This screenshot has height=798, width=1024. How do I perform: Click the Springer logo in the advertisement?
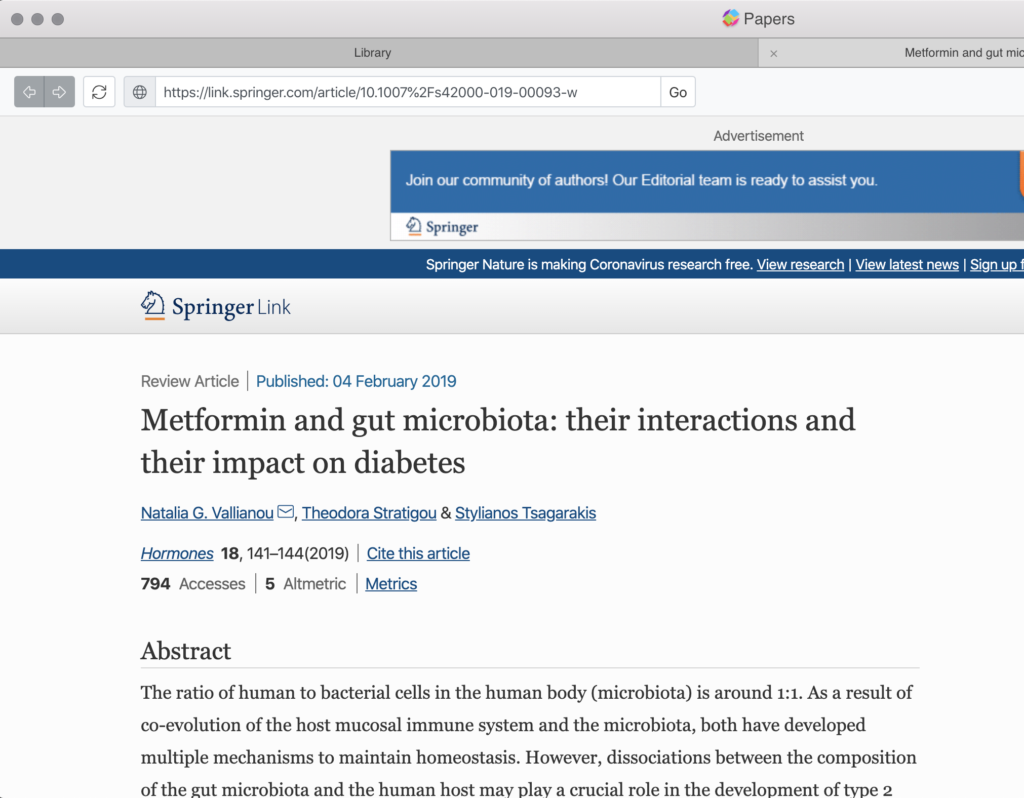pos(442,227)
